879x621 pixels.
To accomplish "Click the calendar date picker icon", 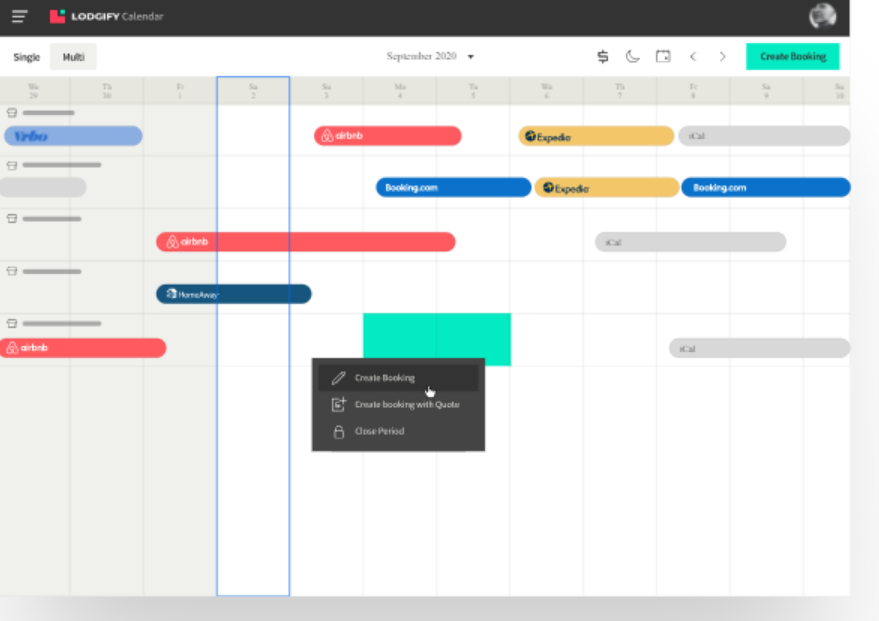I will (663, 57).
